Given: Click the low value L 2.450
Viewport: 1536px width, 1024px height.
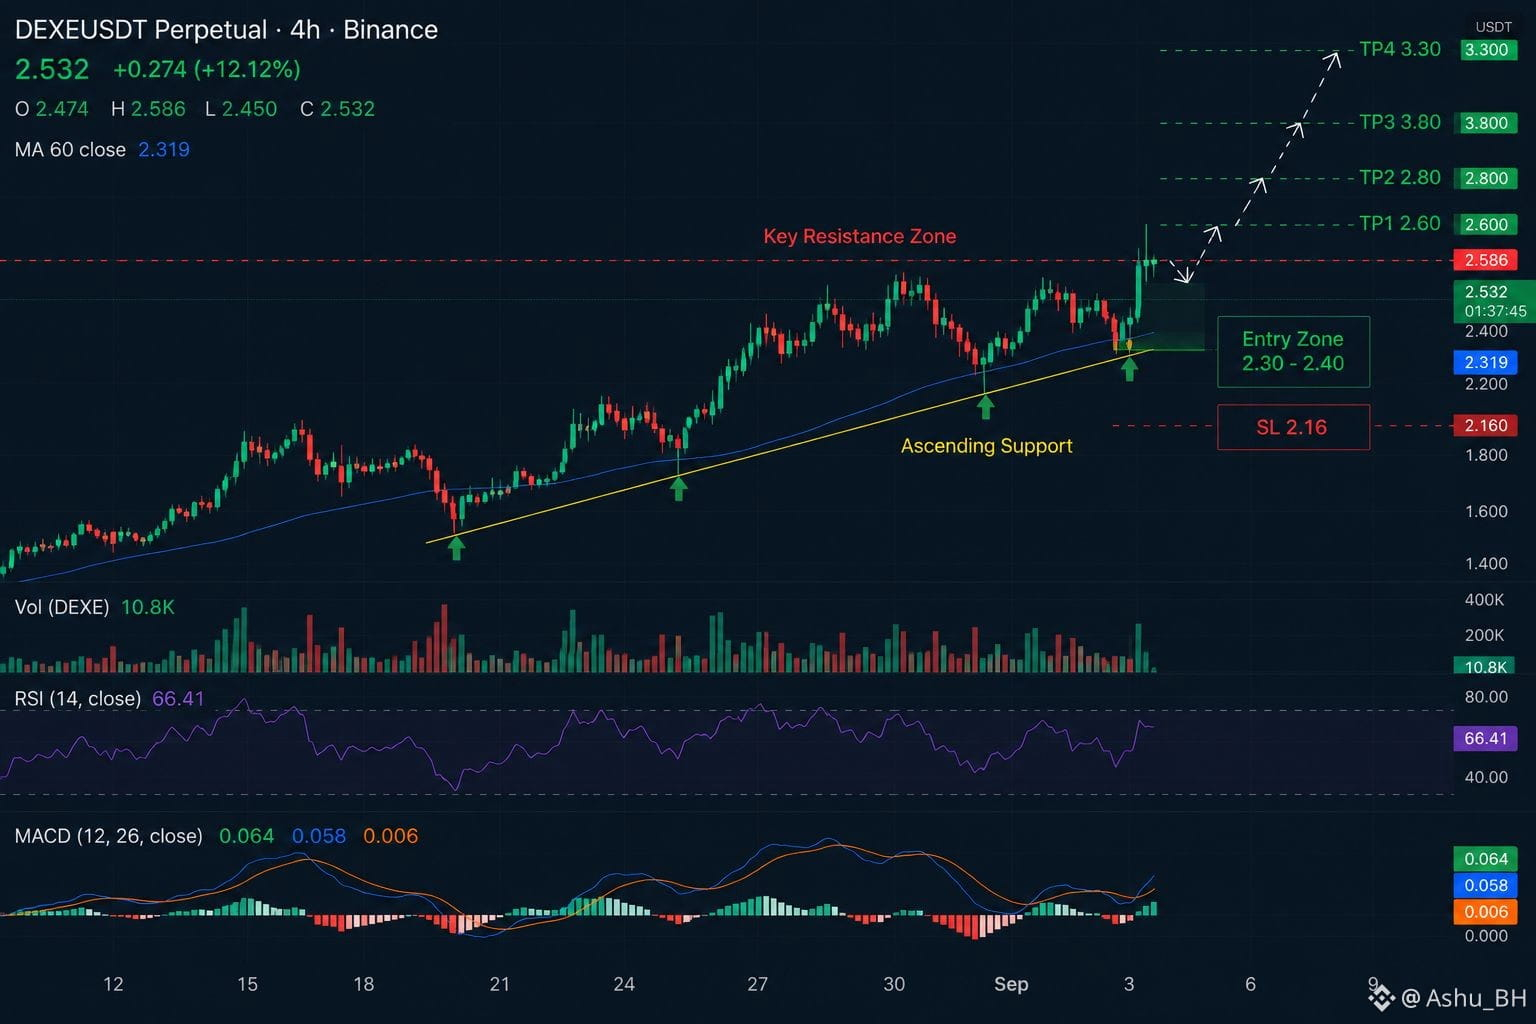Looking at the screenshot, I should tap(241, 109).
